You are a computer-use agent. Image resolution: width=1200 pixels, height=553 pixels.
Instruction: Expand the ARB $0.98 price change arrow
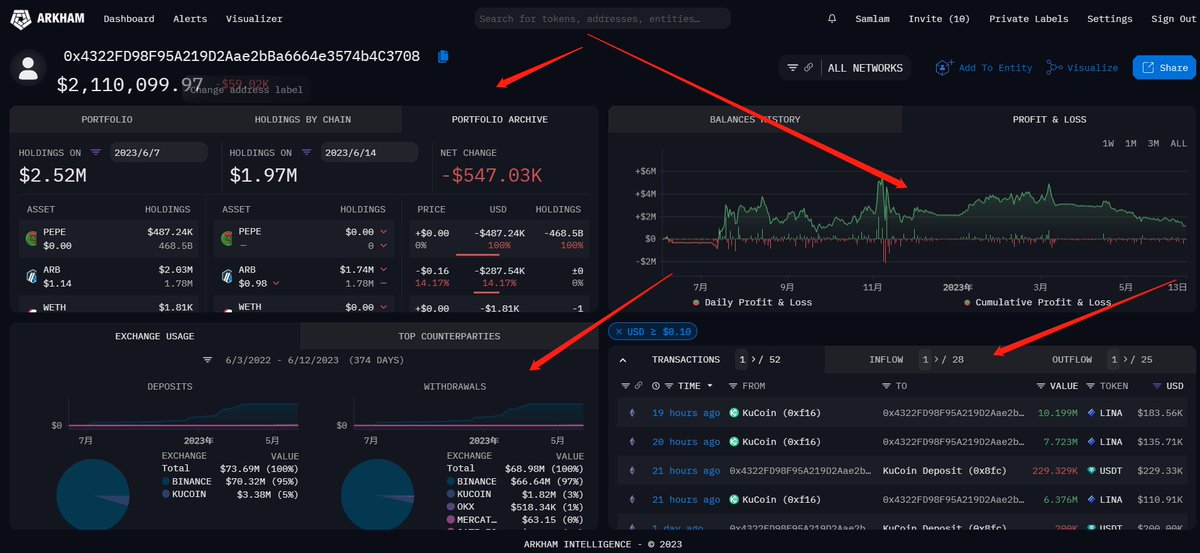pos(275,282)
